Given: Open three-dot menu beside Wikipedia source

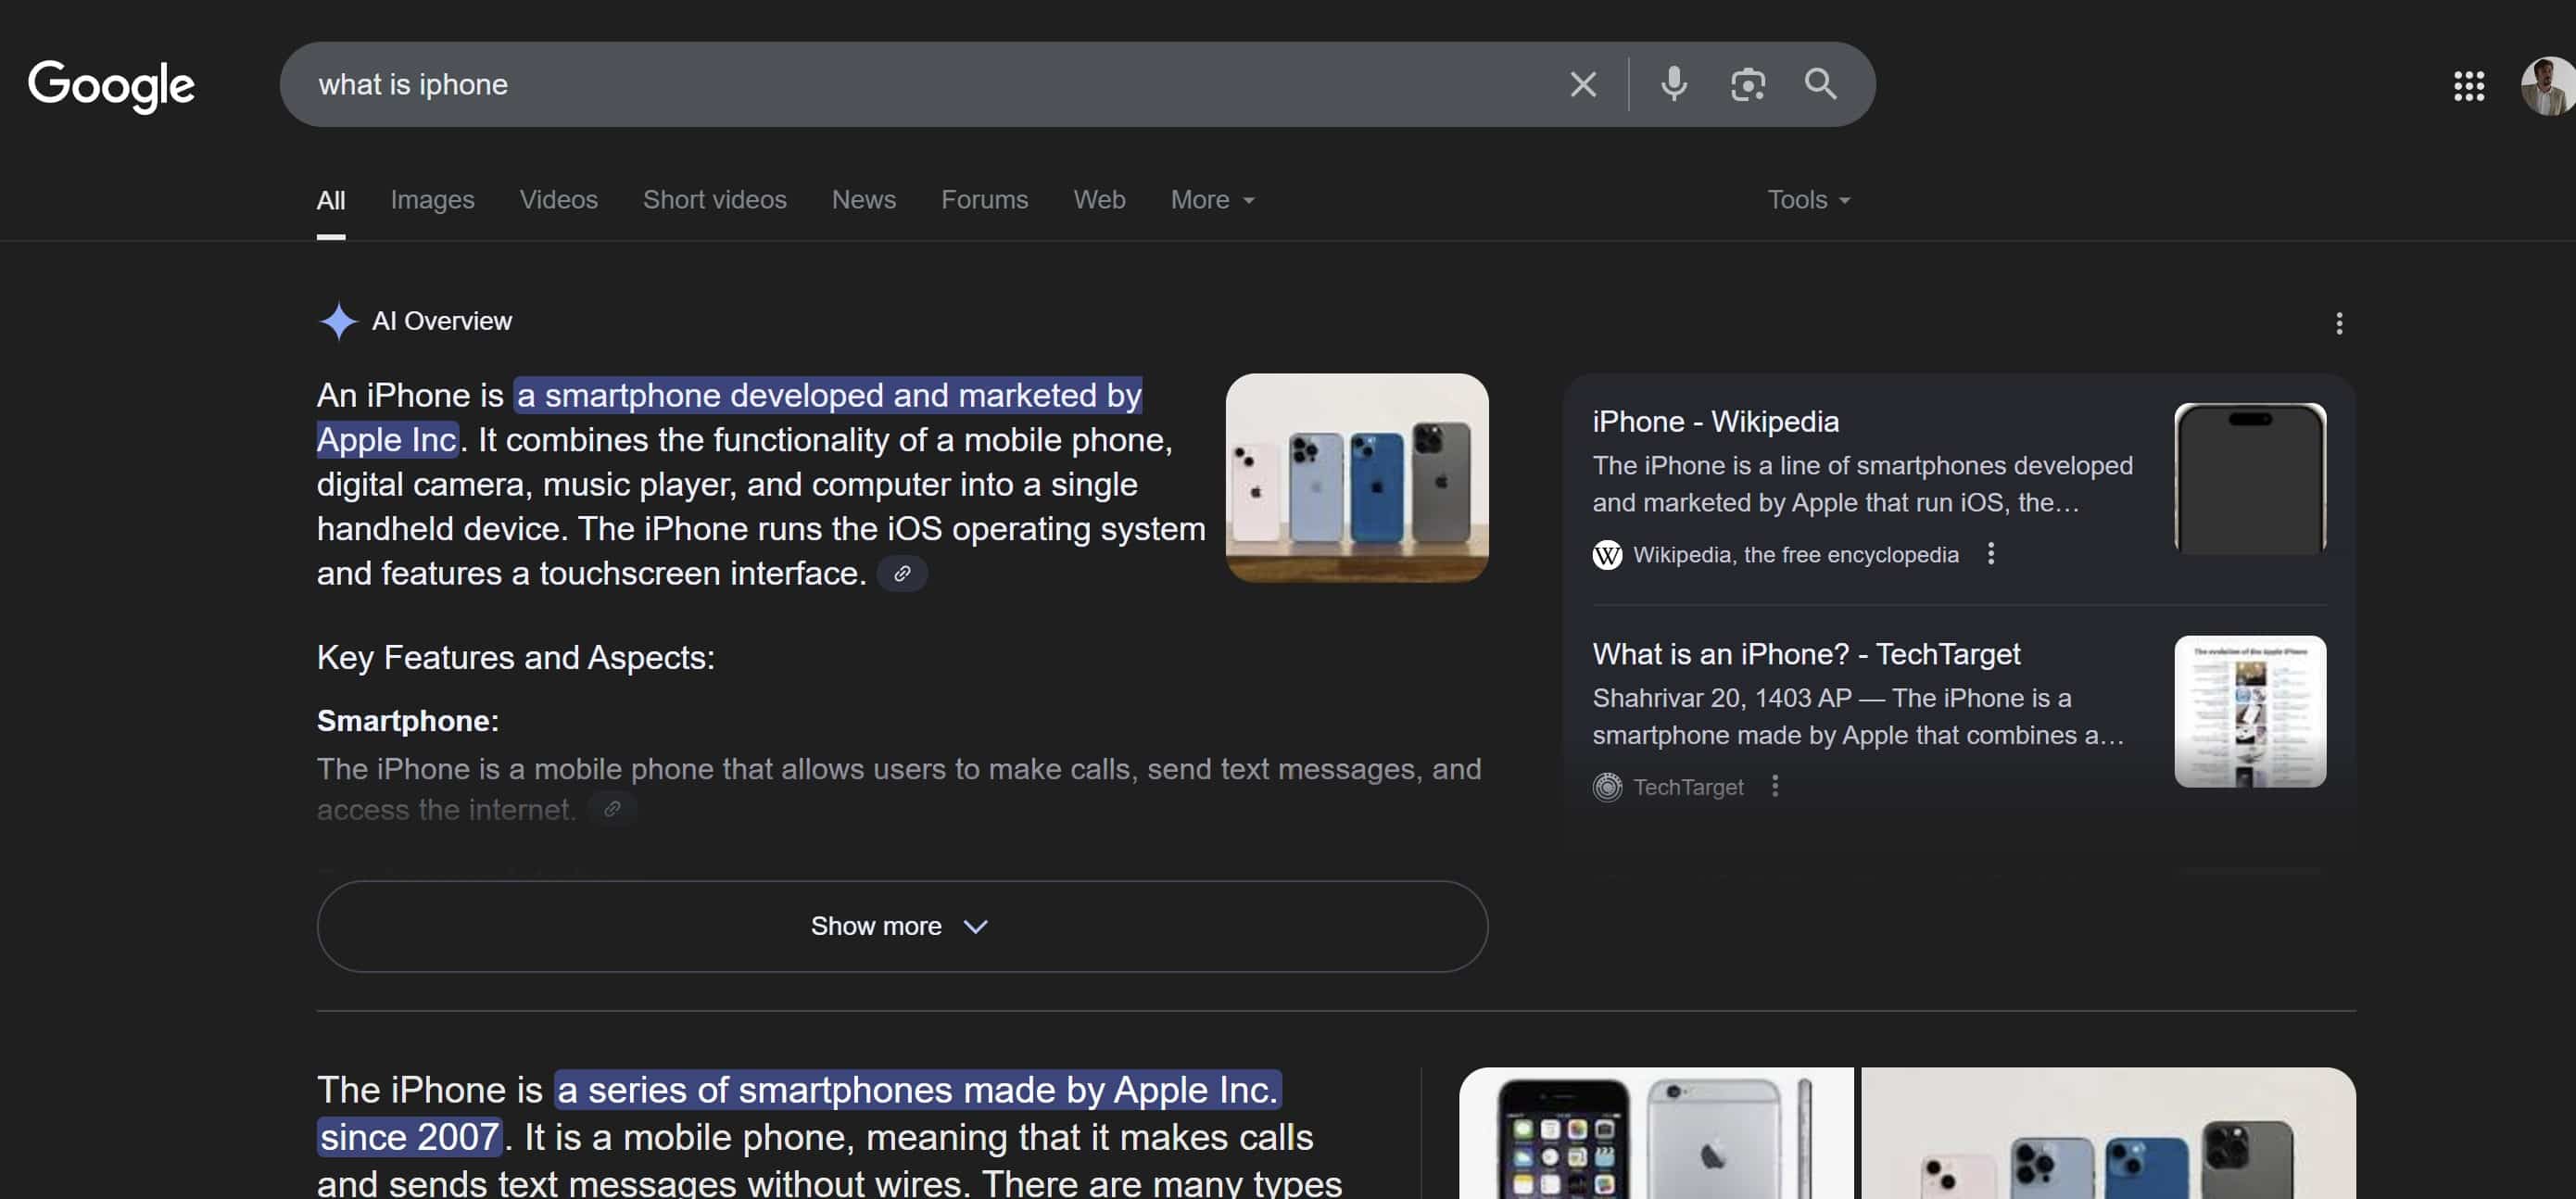Looking at the screenshot, I should click(1990, 553).
